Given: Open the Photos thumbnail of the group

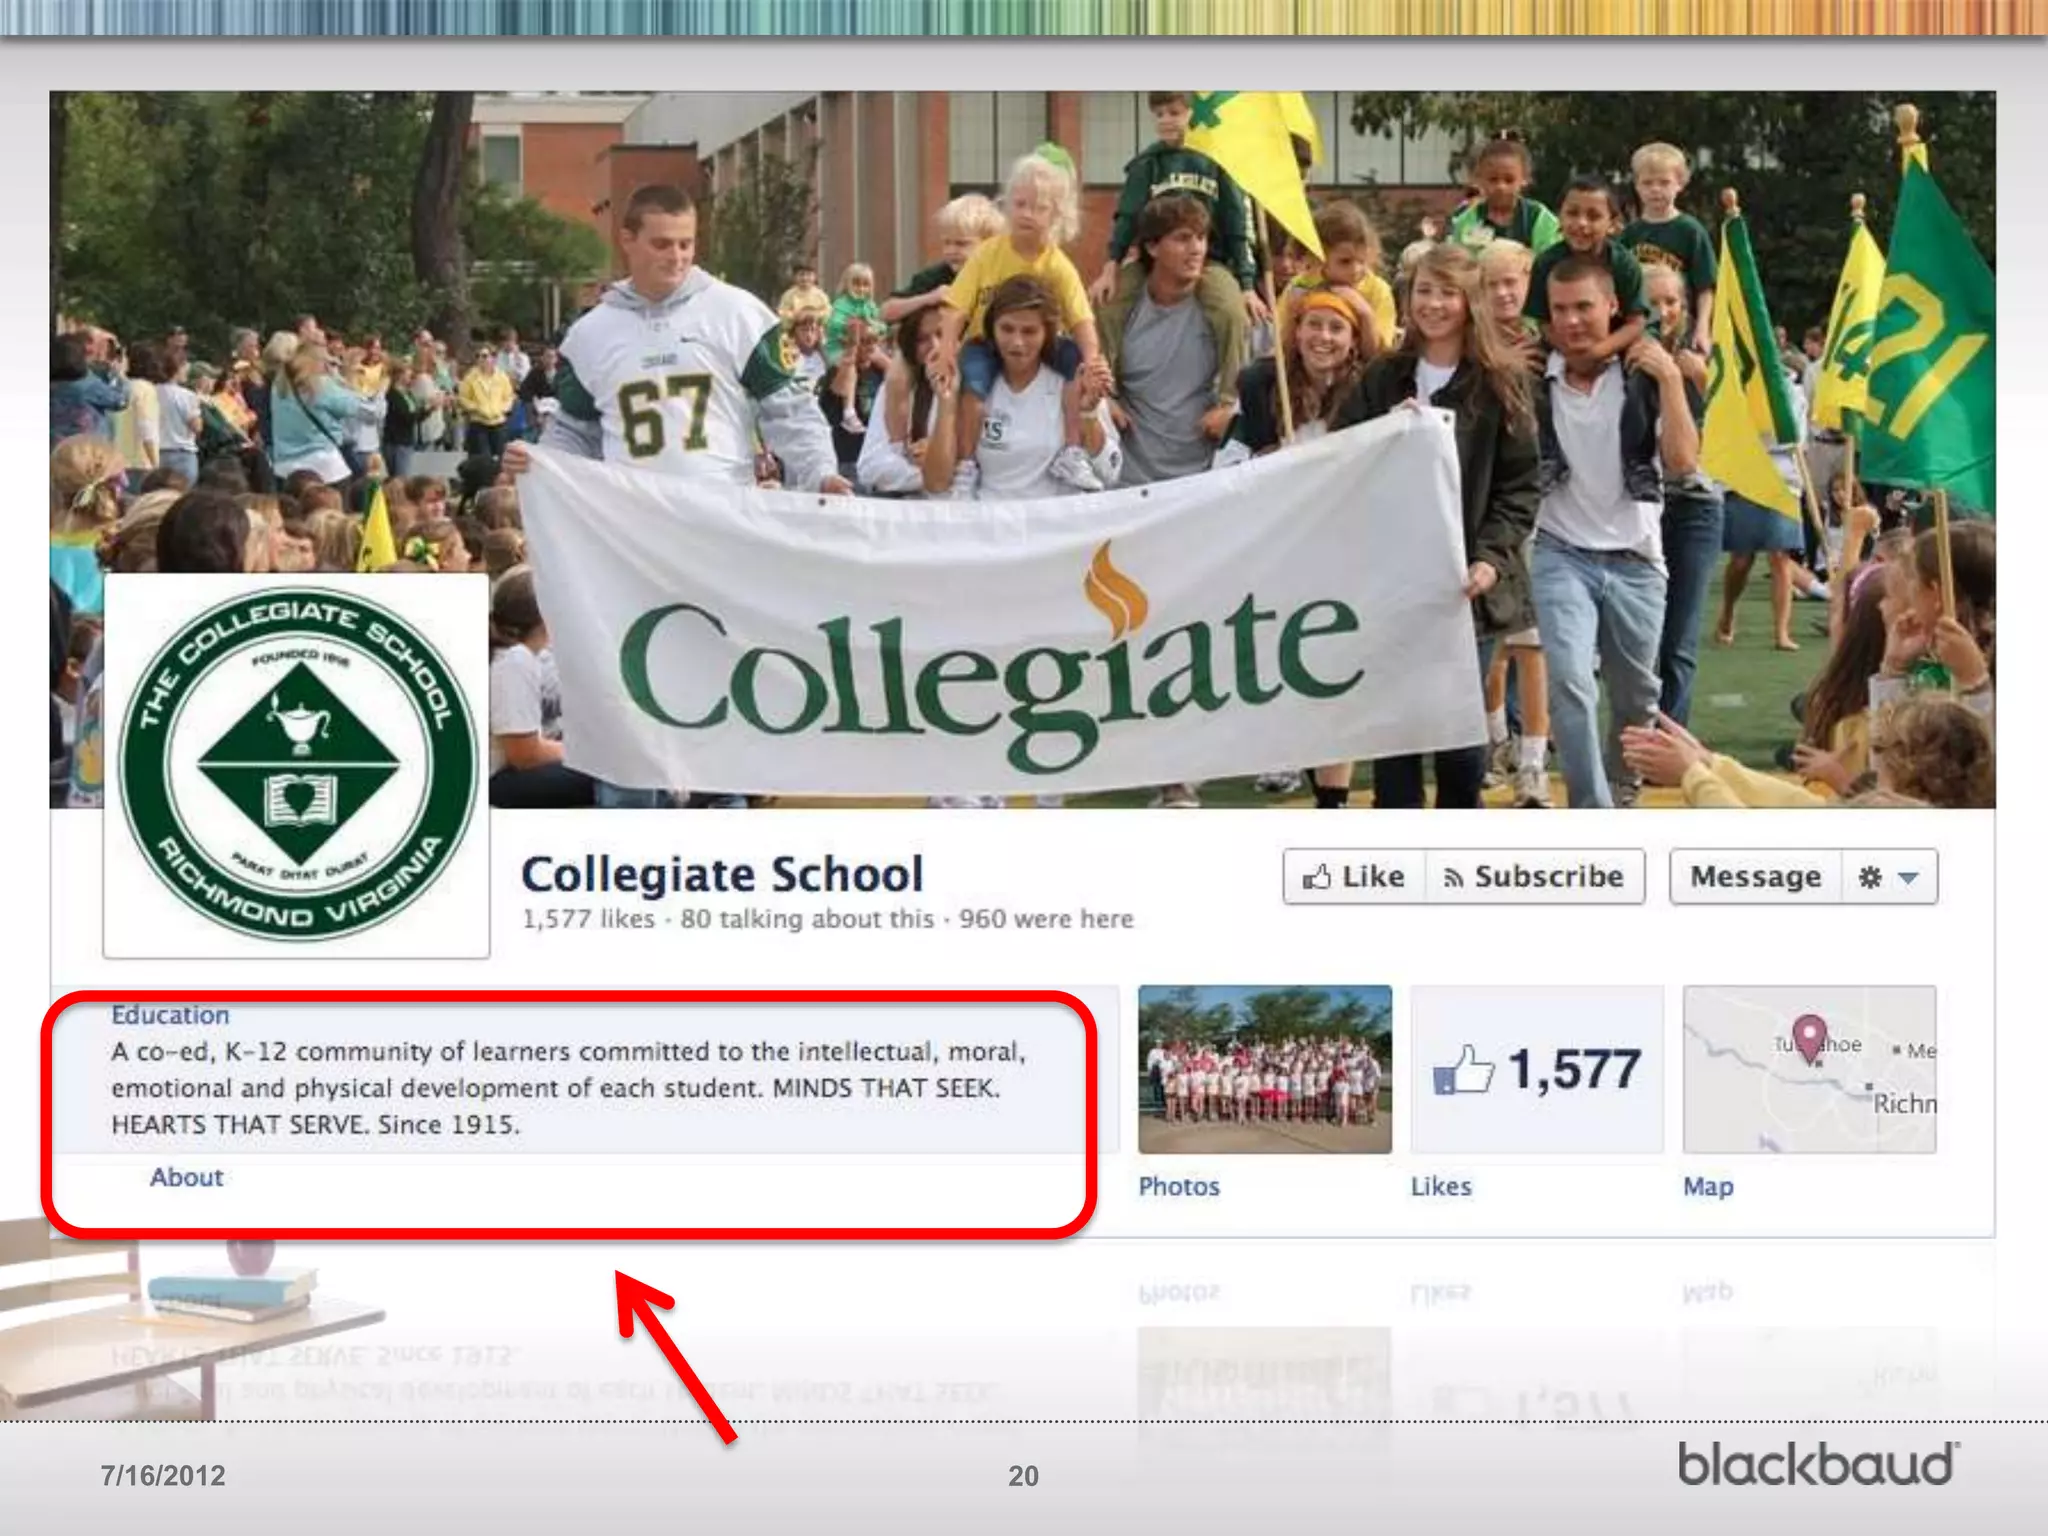Looking at the screenshot, I should (1264, 1068).
